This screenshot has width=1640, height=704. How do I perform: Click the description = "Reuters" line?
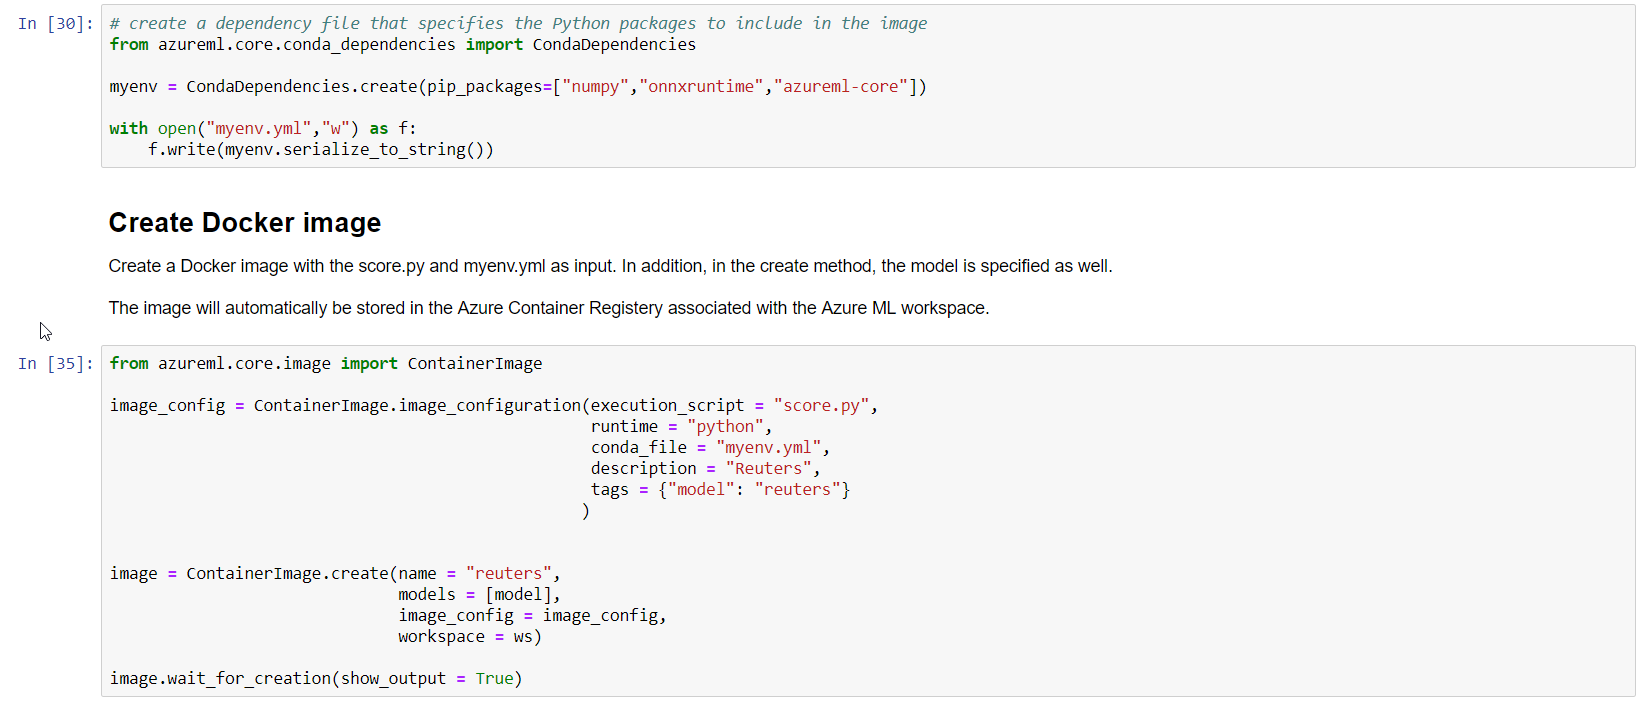704,469
